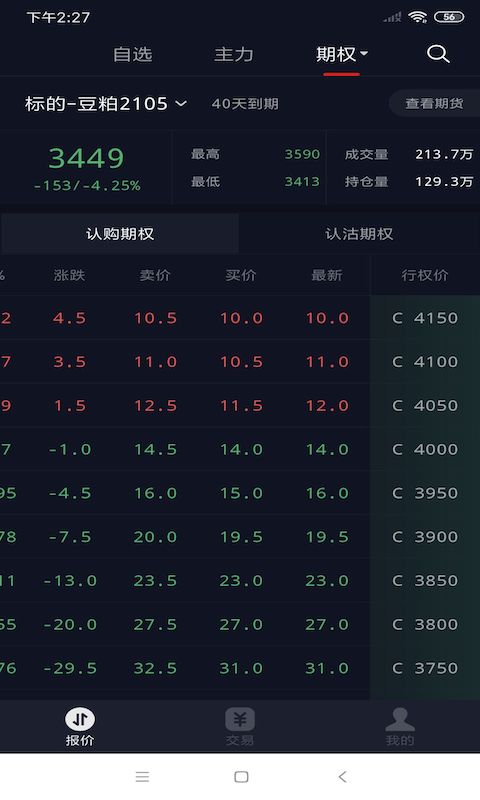Tap the 40天到期 expiry label
This screenshot has width=480, height=800.
[x=245, y=104]
